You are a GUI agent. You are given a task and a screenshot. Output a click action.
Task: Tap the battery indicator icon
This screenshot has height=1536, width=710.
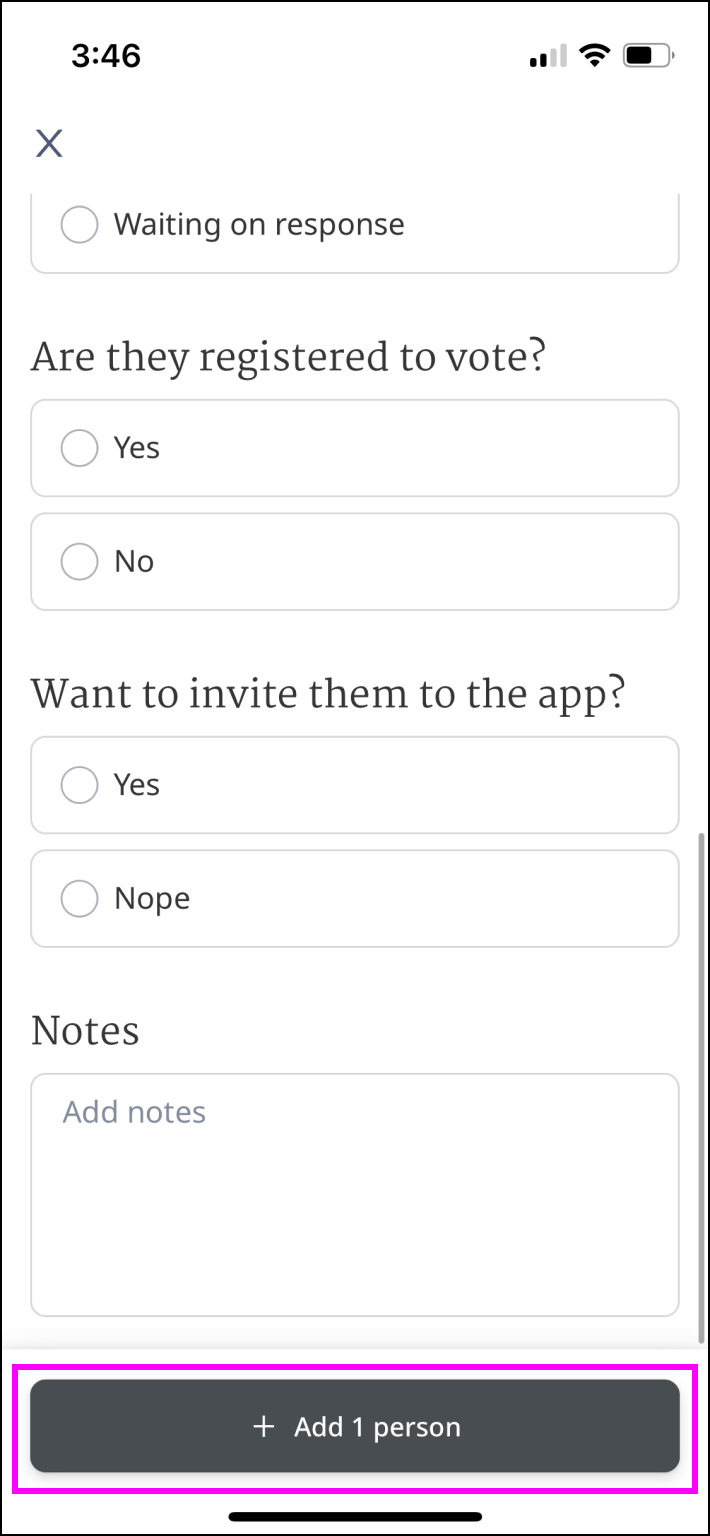coord(649,56)
